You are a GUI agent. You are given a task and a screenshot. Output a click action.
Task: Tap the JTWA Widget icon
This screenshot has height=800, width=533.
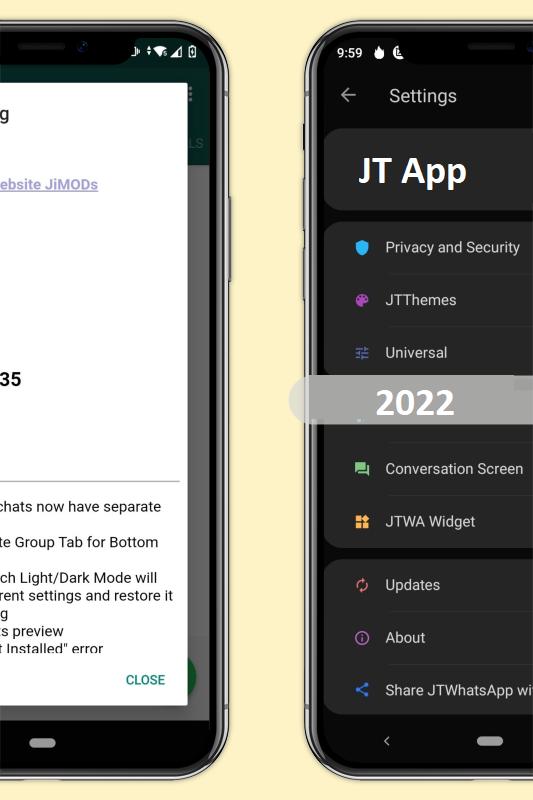point(362,521)
